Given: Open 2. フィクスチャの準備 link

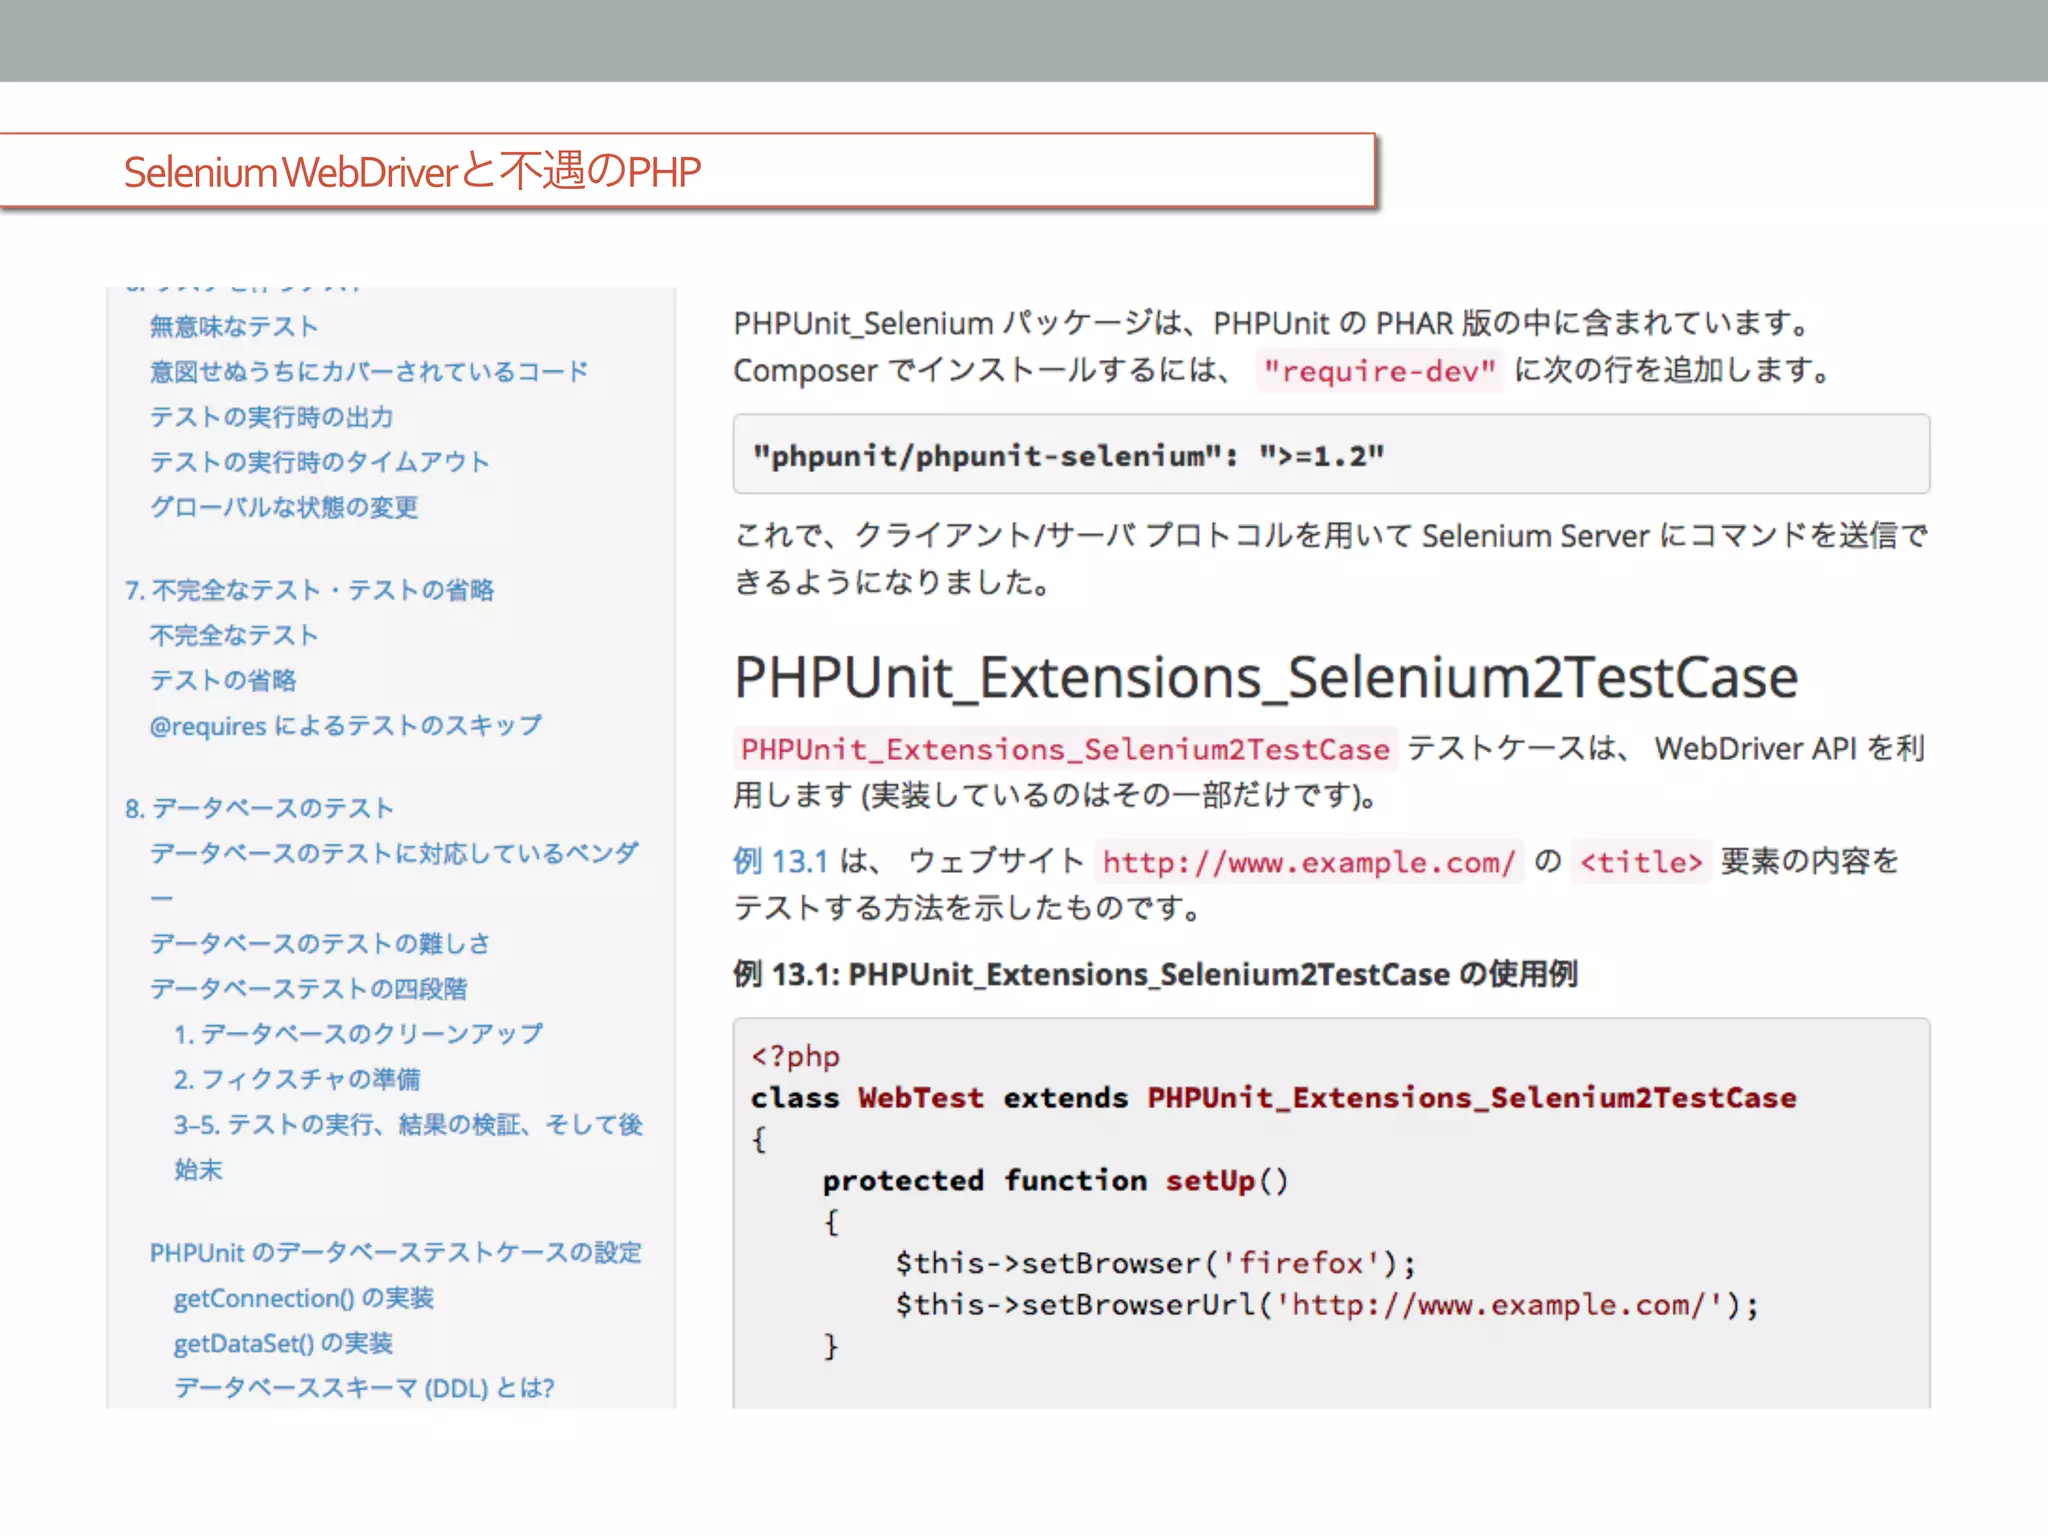Looking at the screenshot, I should pos(297,1079).
